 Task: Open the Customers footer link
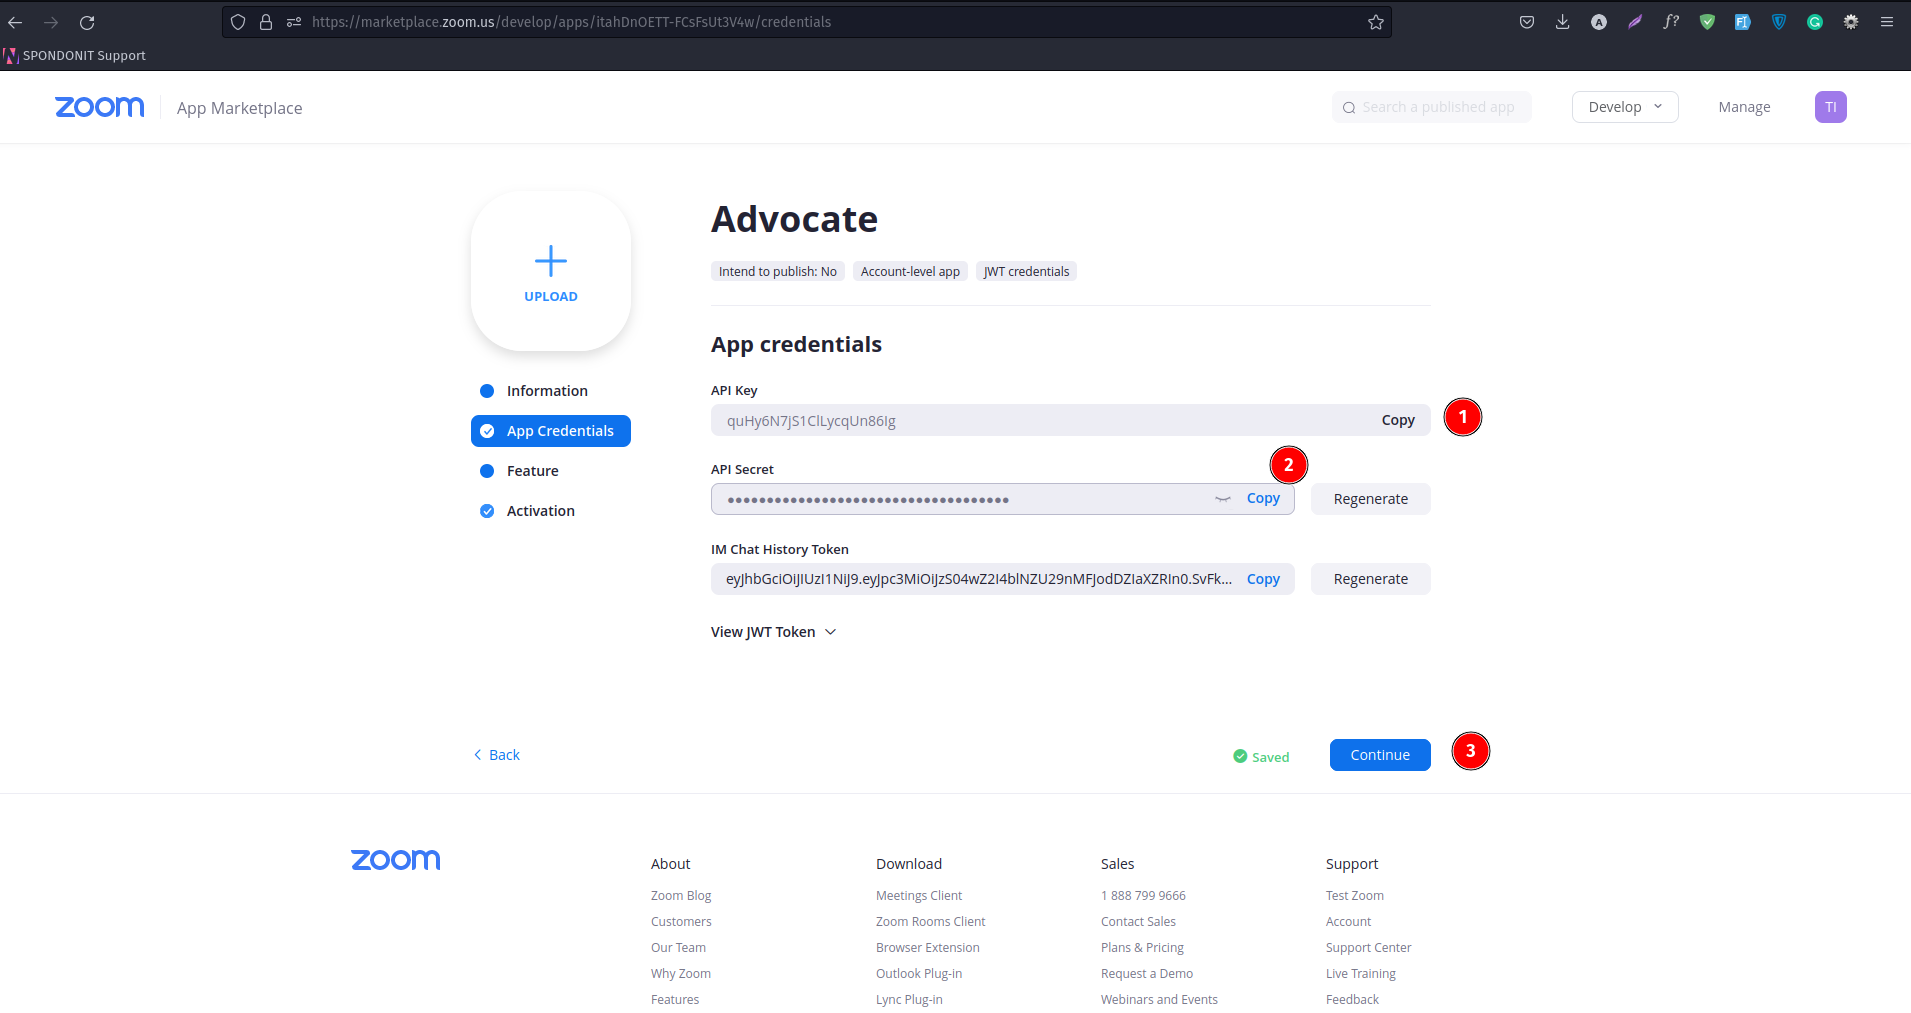click(x=681, y=922)
